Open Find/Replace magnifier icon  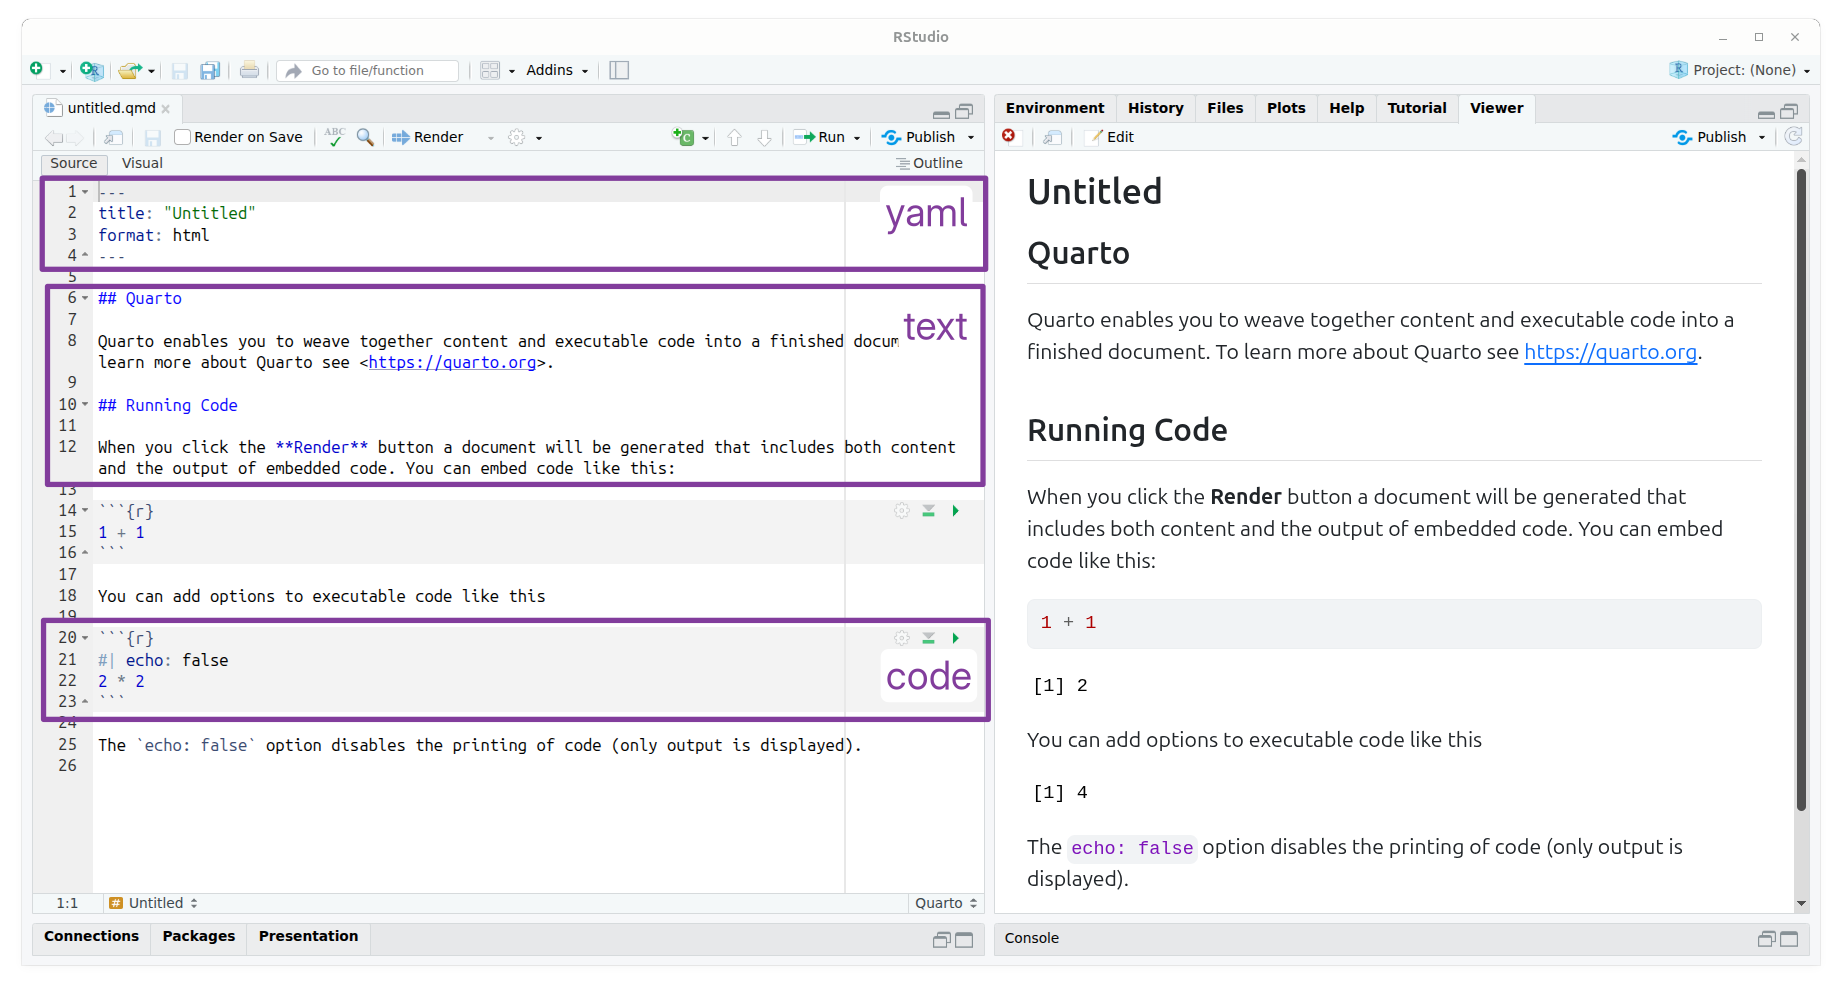[365, 137]
